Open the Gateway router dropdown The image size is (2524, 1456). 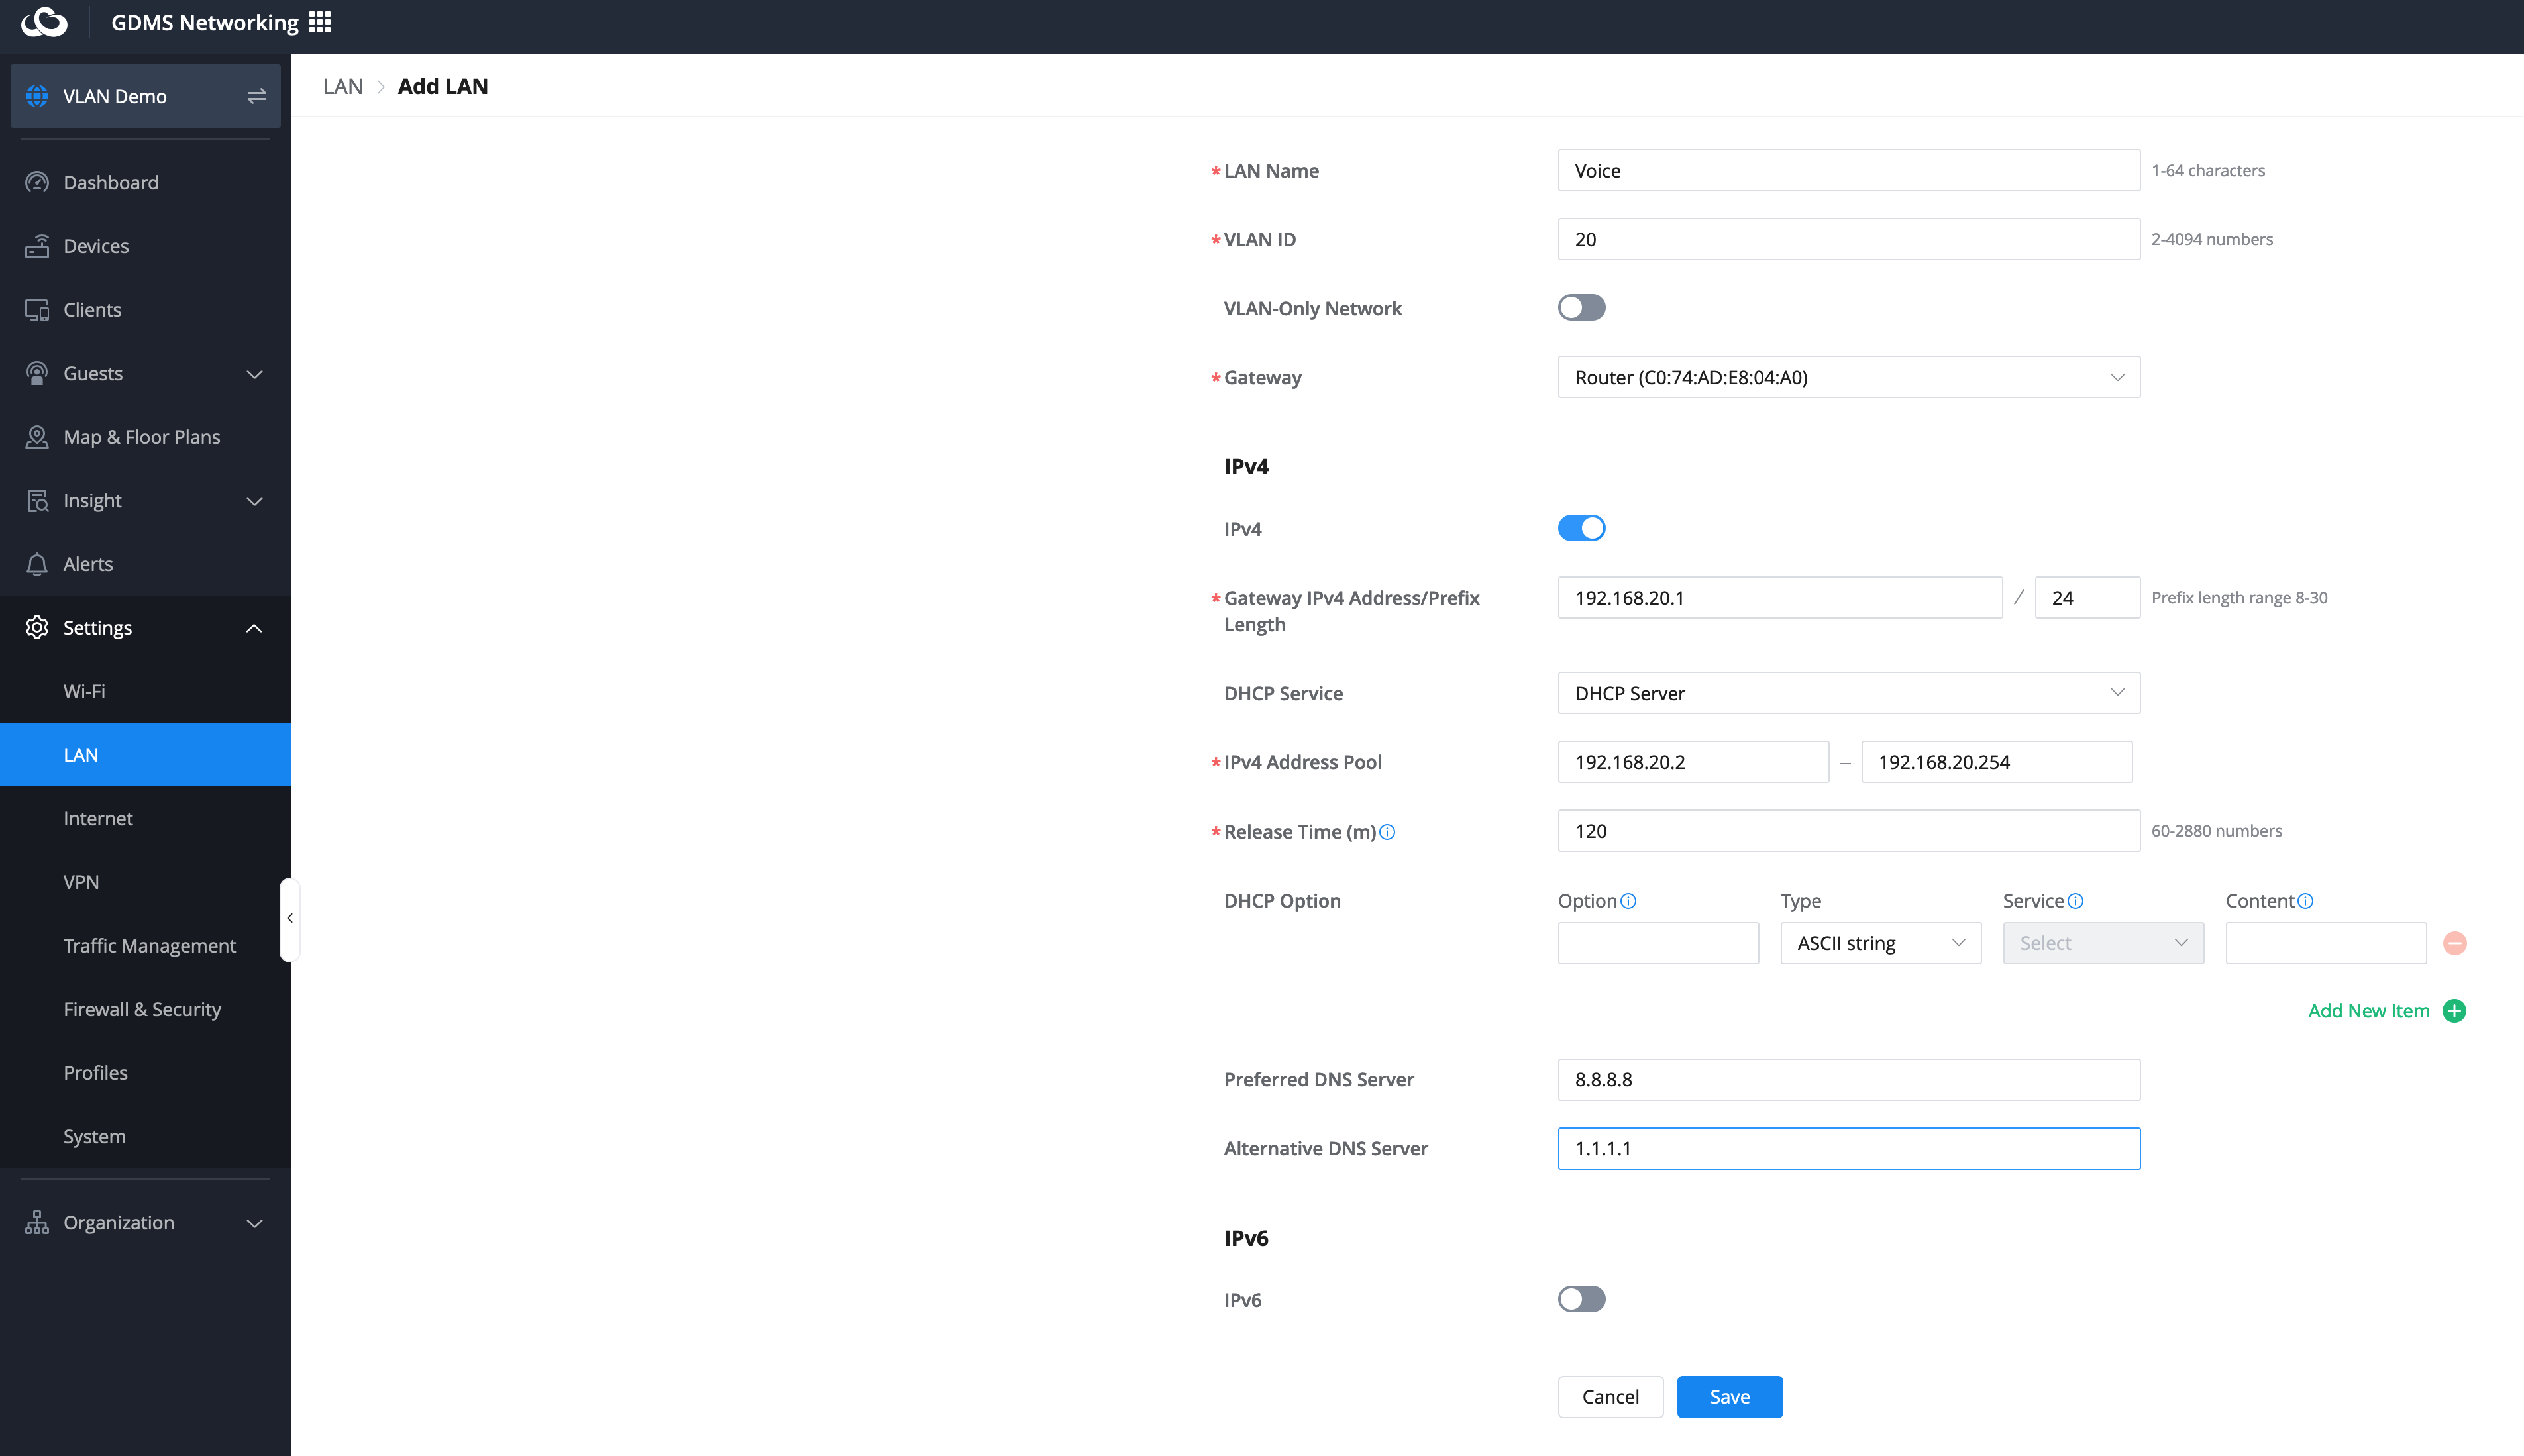click(x=1848, y=377)
